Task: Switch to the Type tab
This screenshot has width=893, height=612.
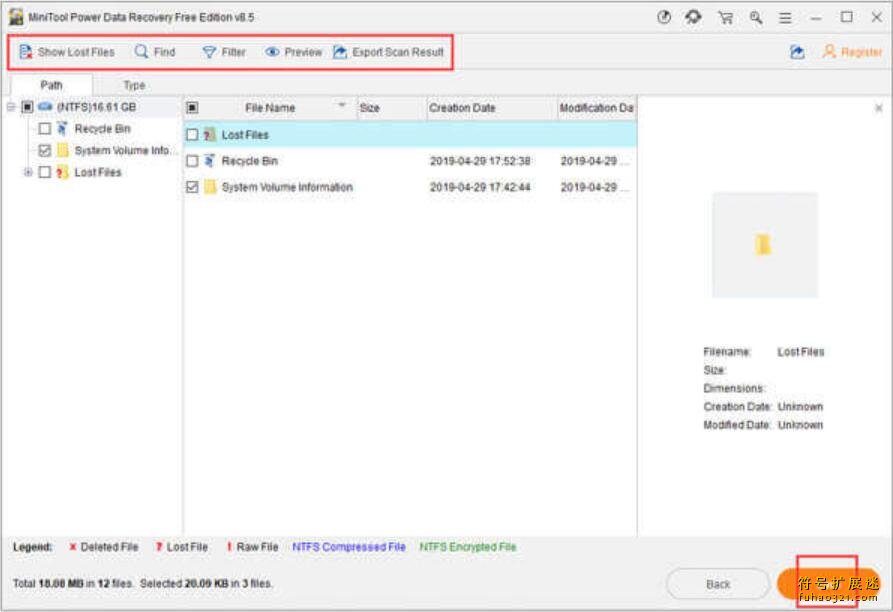Action: pos(134,85)
